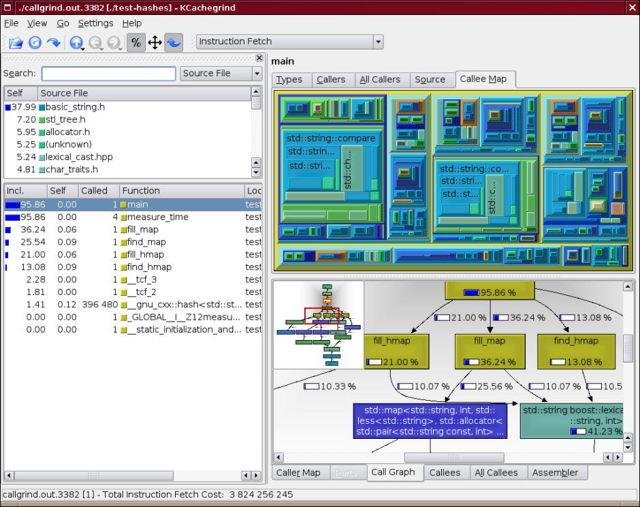
Task: Open the View menu
Action: pos(37,23)
